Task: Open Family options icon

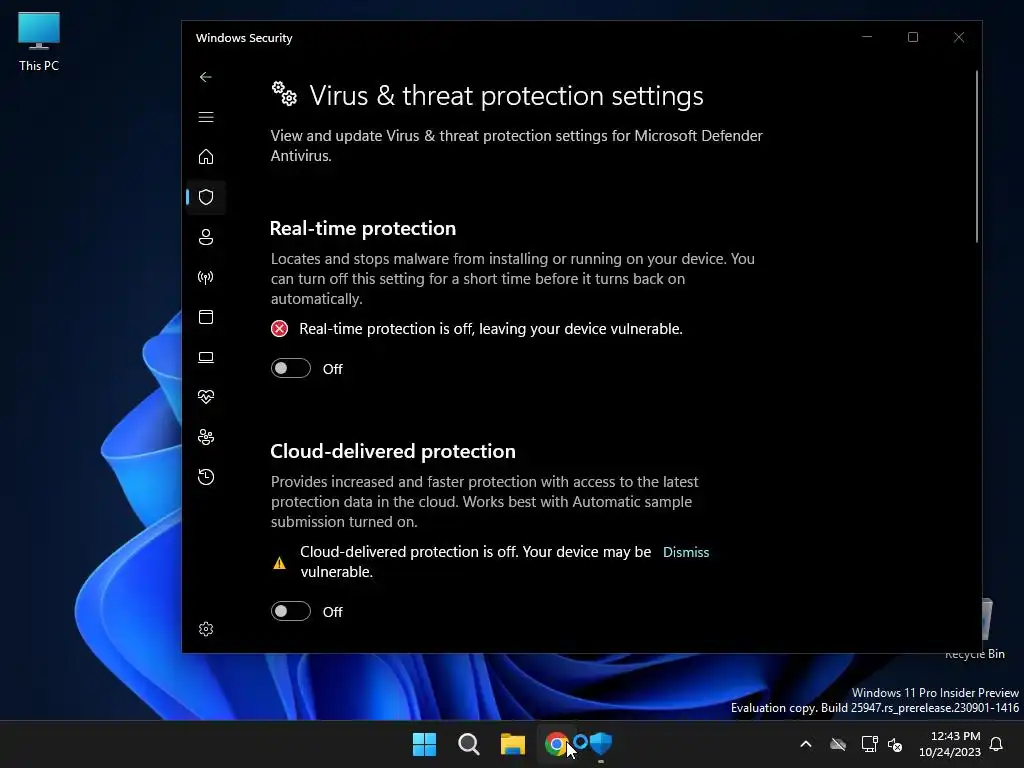Action: 206,437
